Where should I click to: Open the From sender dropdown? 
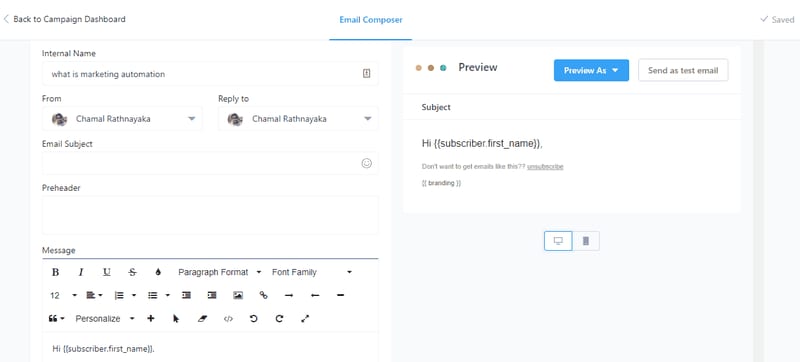[122, 119]
